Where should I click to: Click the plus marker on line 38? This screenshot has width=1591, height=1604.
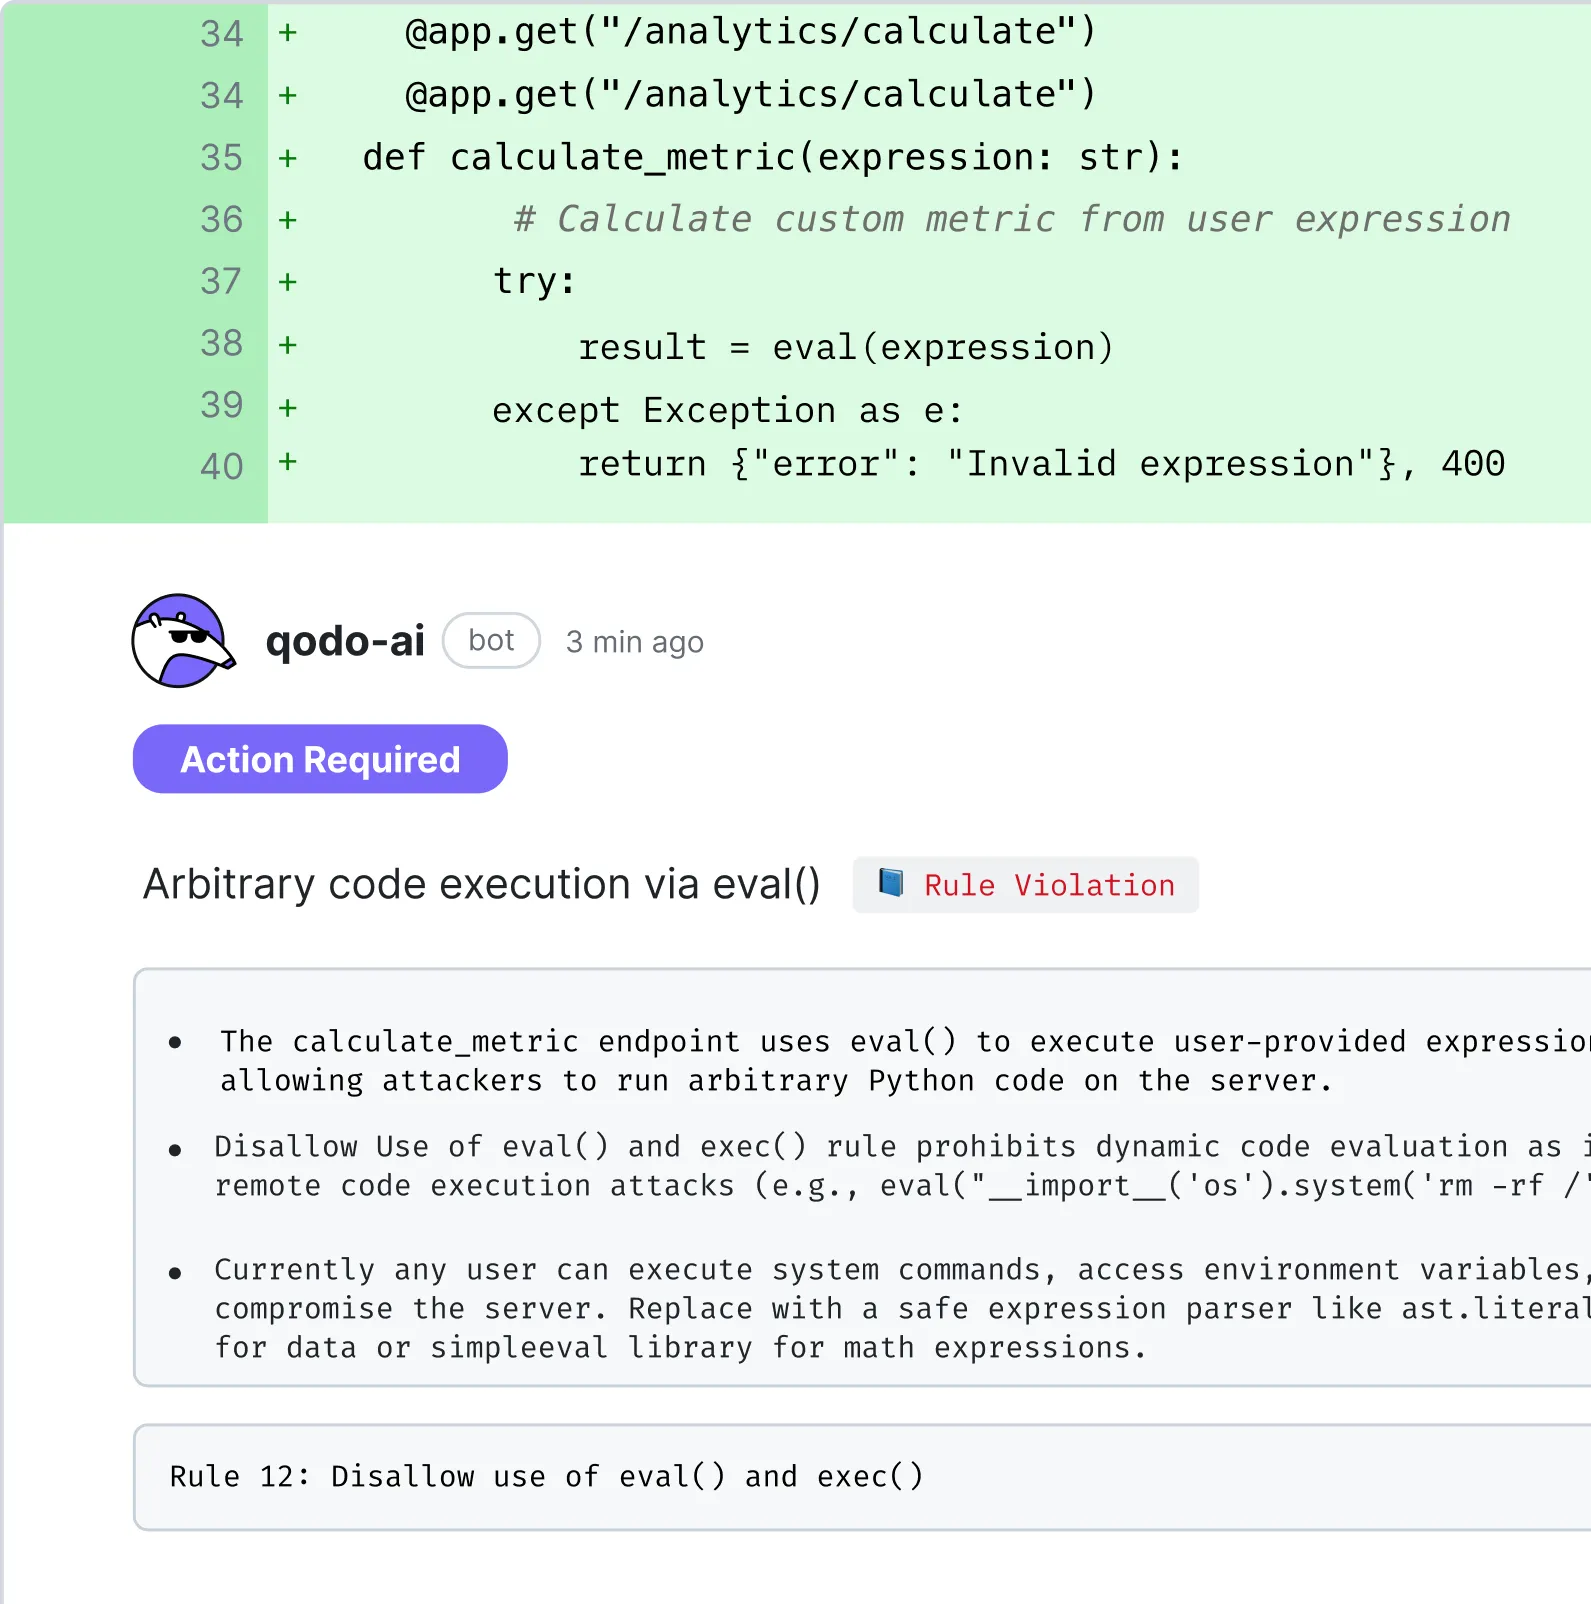point(288,346)
